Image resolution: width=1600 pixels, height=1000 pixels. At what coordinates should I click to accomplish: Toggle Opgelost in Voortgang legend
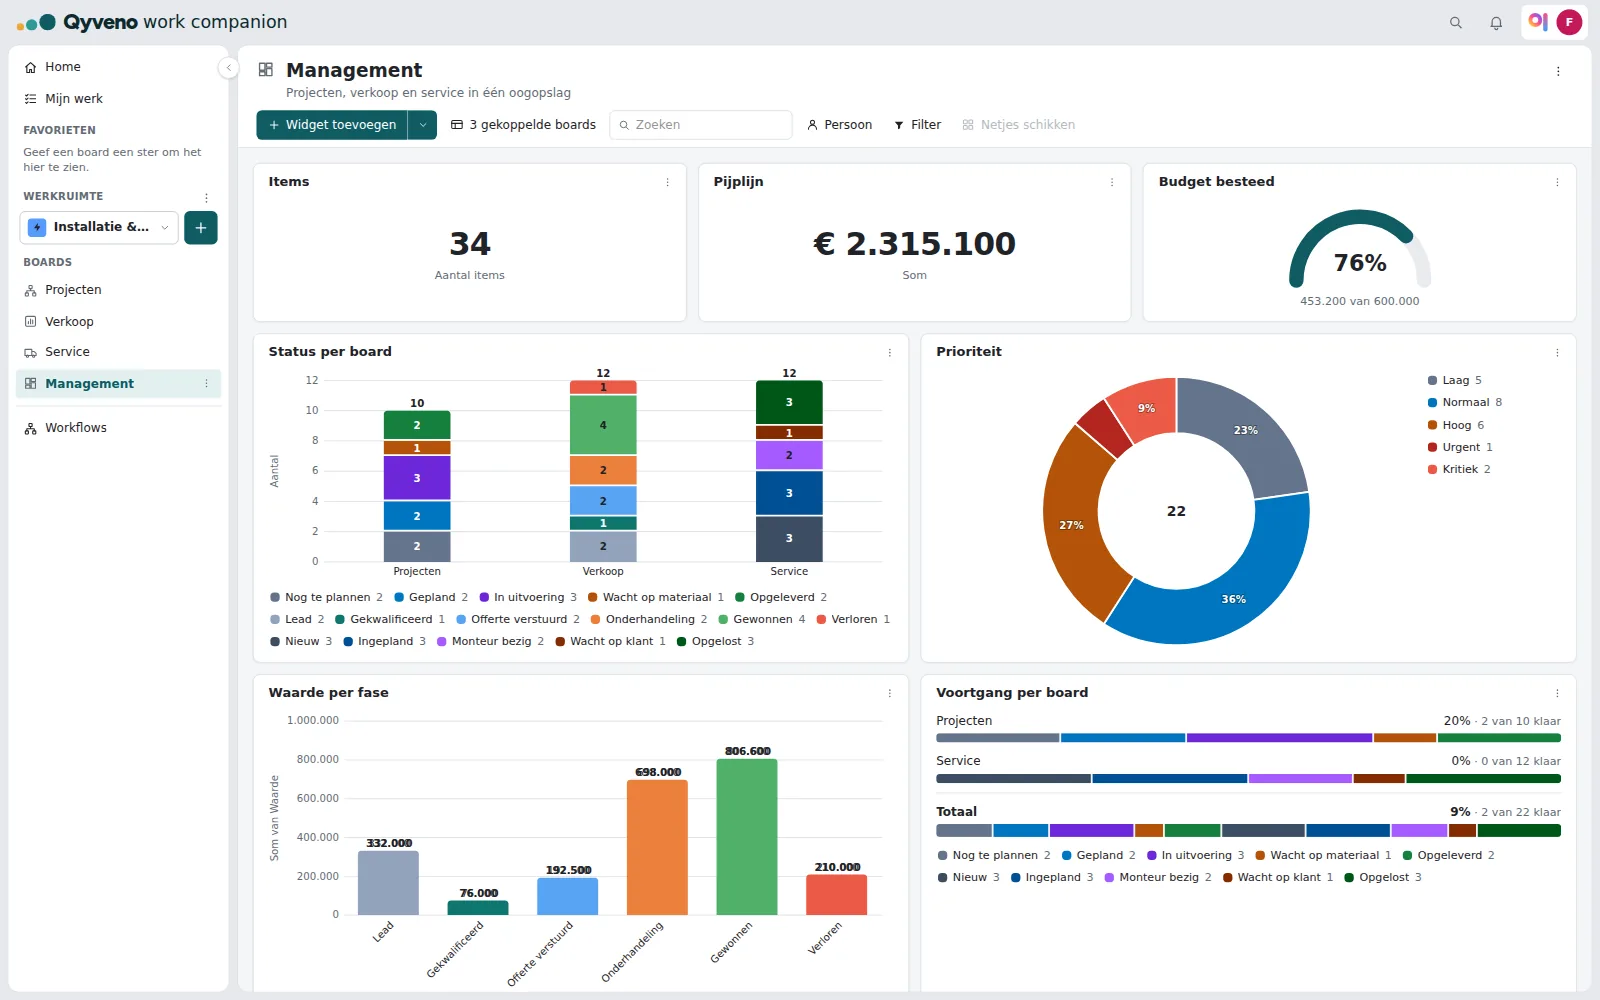click(1383, 878)
